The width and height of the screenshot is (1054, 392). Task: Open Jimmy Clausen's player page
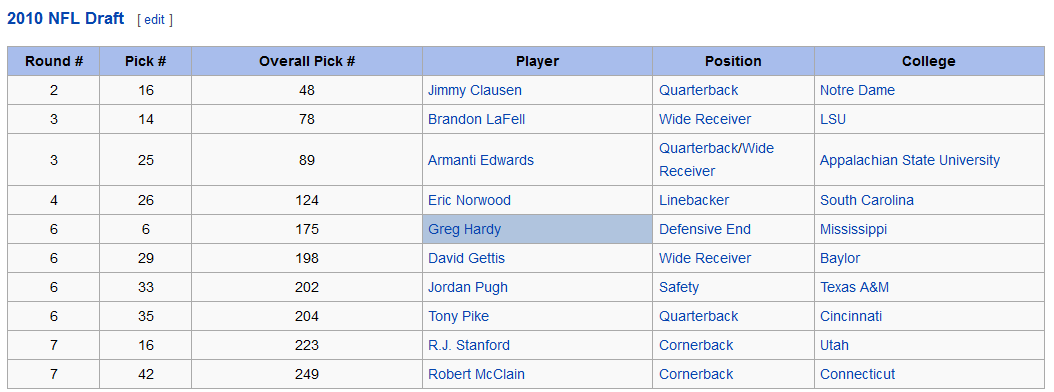coord(475,90)
